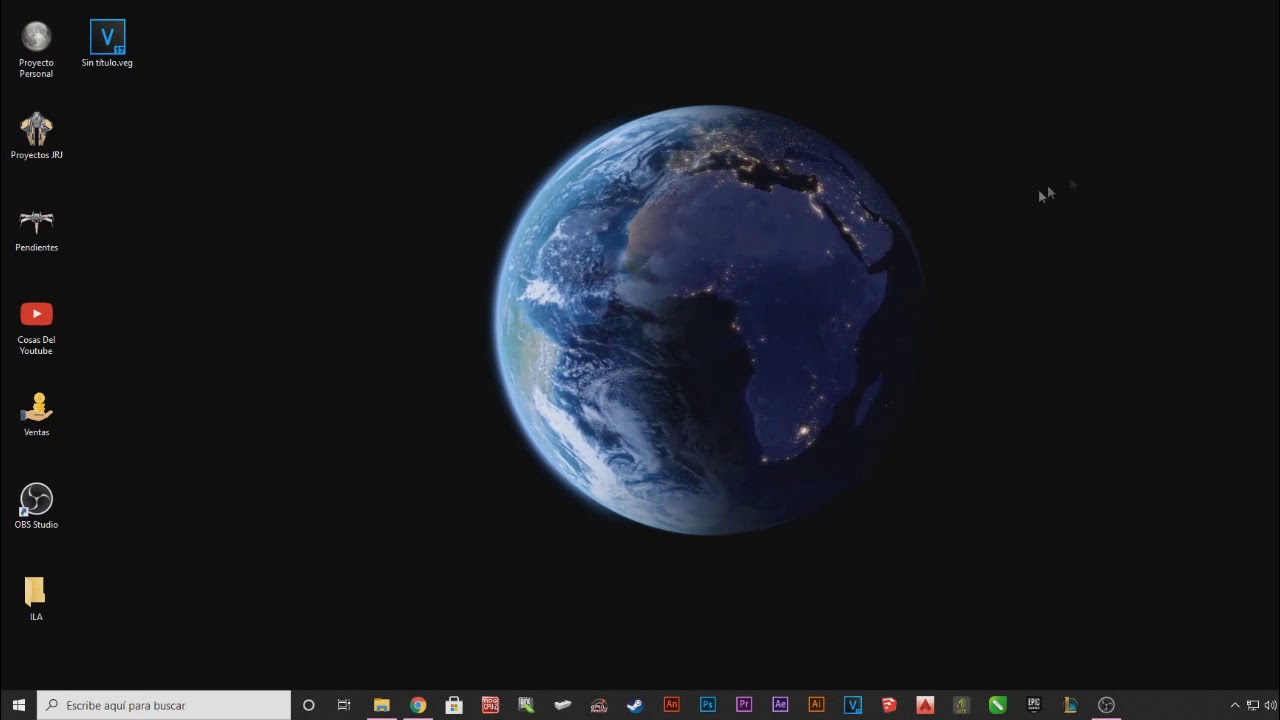Open Cortana from the taskbar

(x=308, y=705)
